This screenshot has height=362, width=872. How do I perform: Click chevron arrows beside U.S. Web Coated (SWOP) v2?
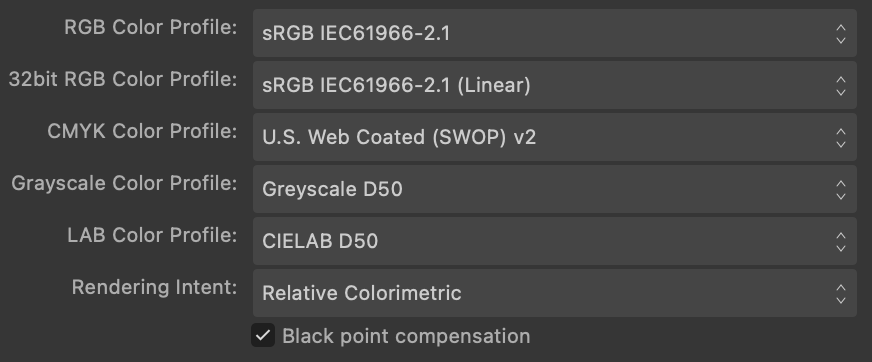pyautogui.click(x=841, y=137)
